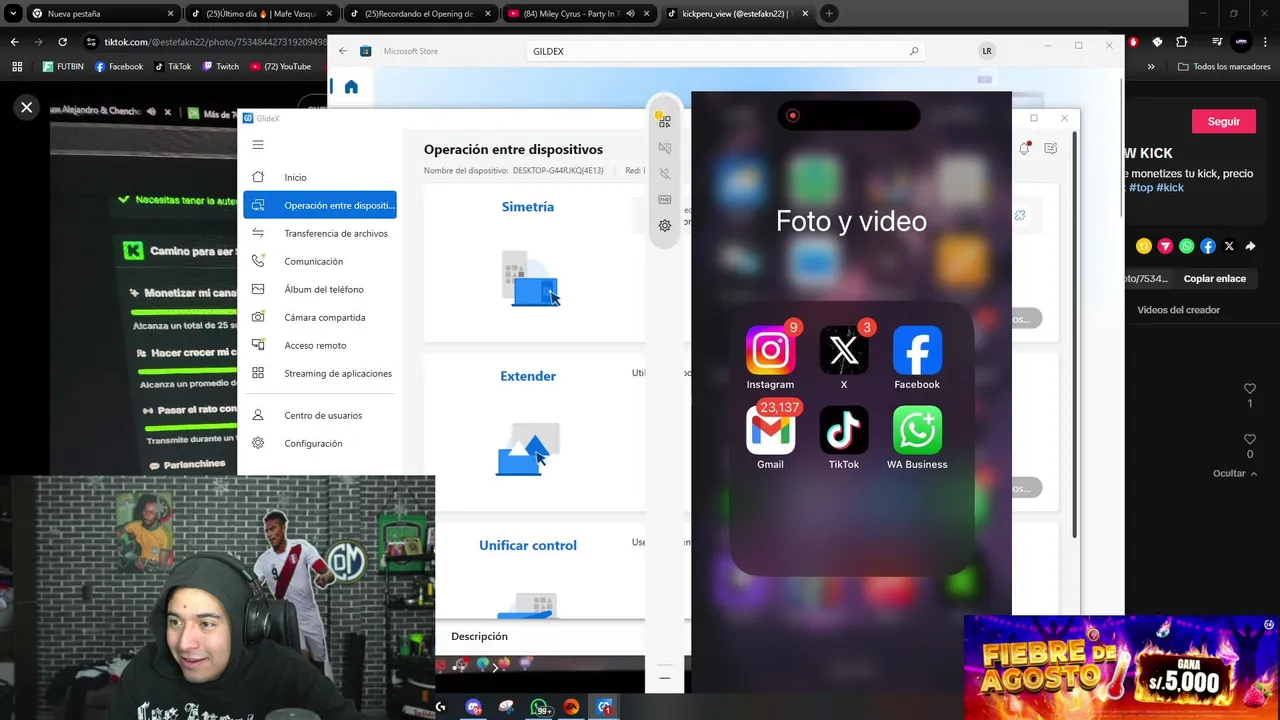Viewport: 1280px width, 720px height.
Task: Open LR account avatar in Microsoft Store
Action: point(987,51)
